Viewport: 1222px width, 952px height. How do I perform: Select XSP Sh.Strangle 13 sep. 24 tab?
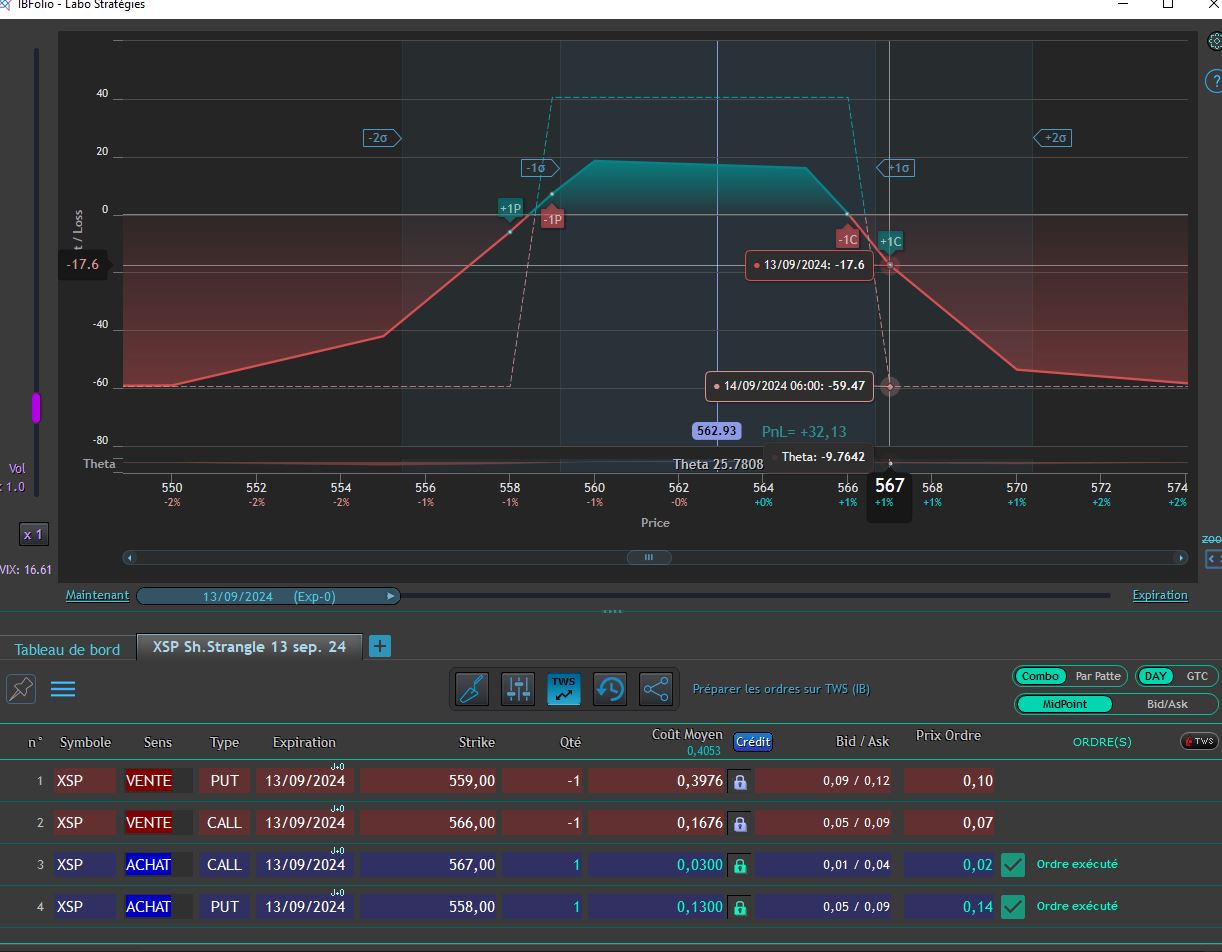pyautogui.click(x=249, y=647)
